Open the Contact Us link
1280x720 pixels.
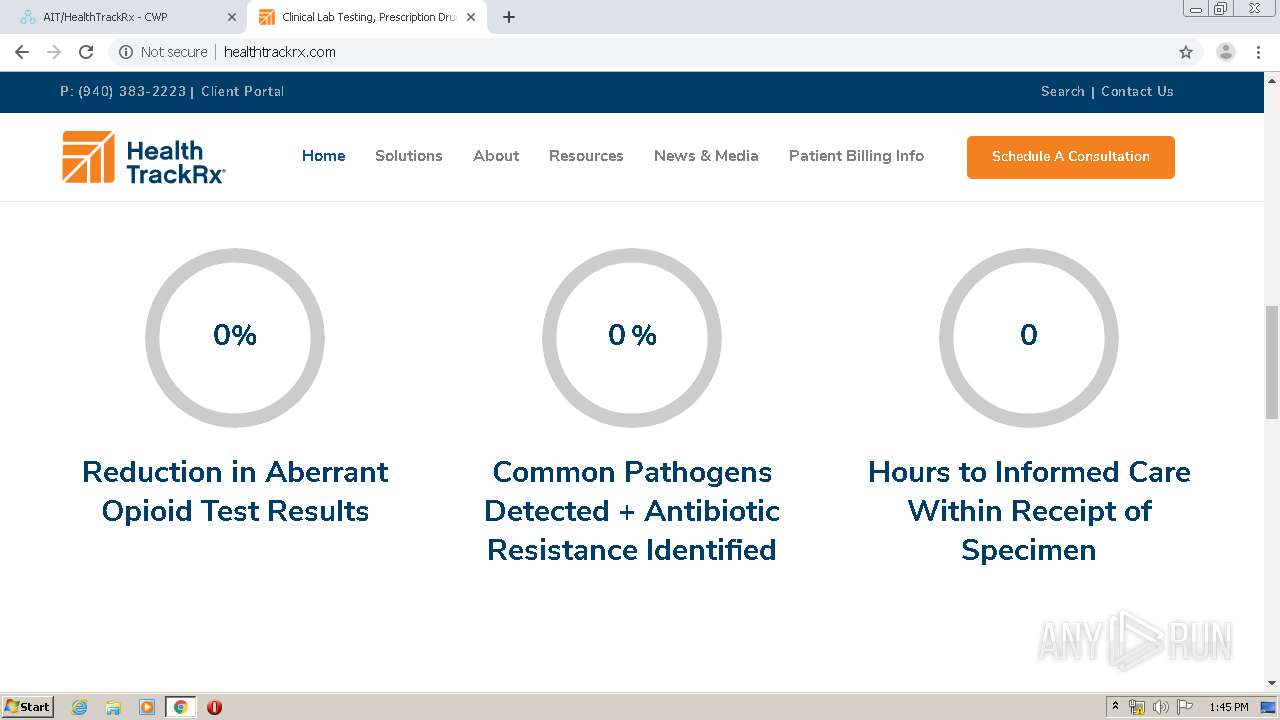click(x=1137, y=91)
